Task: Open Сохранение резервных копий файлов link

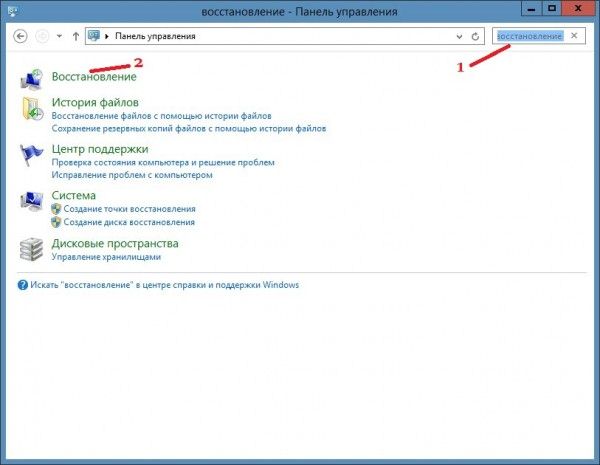Action: pyautogui.click(x=189, y=129)
